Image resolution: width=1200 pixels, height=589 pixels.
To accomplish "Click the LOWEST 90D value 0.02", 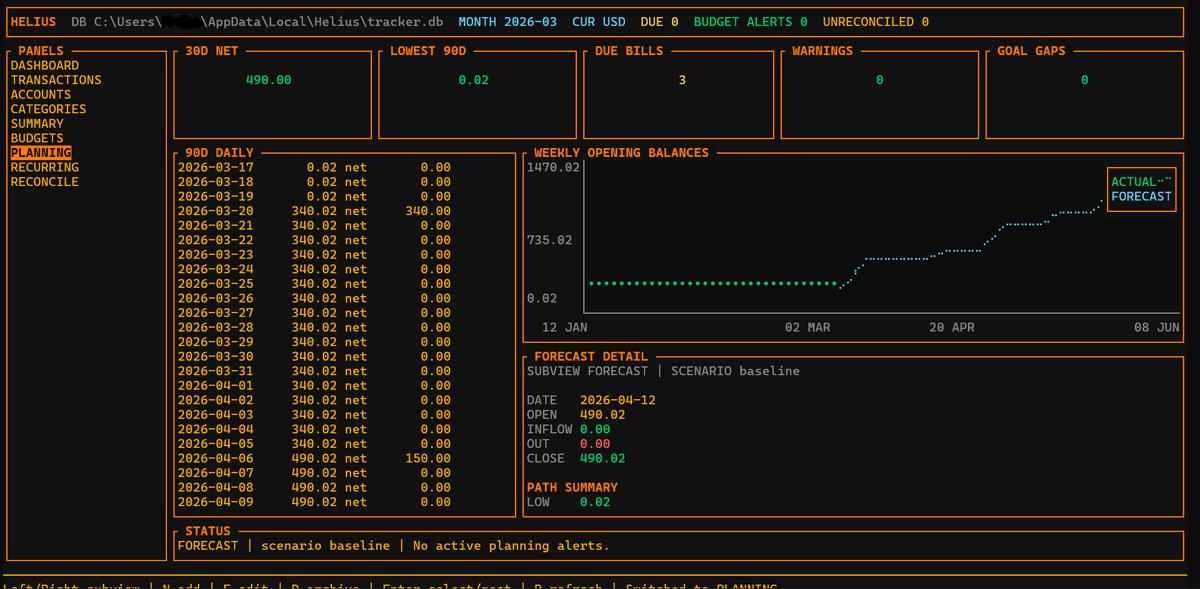I will [474, 80].
